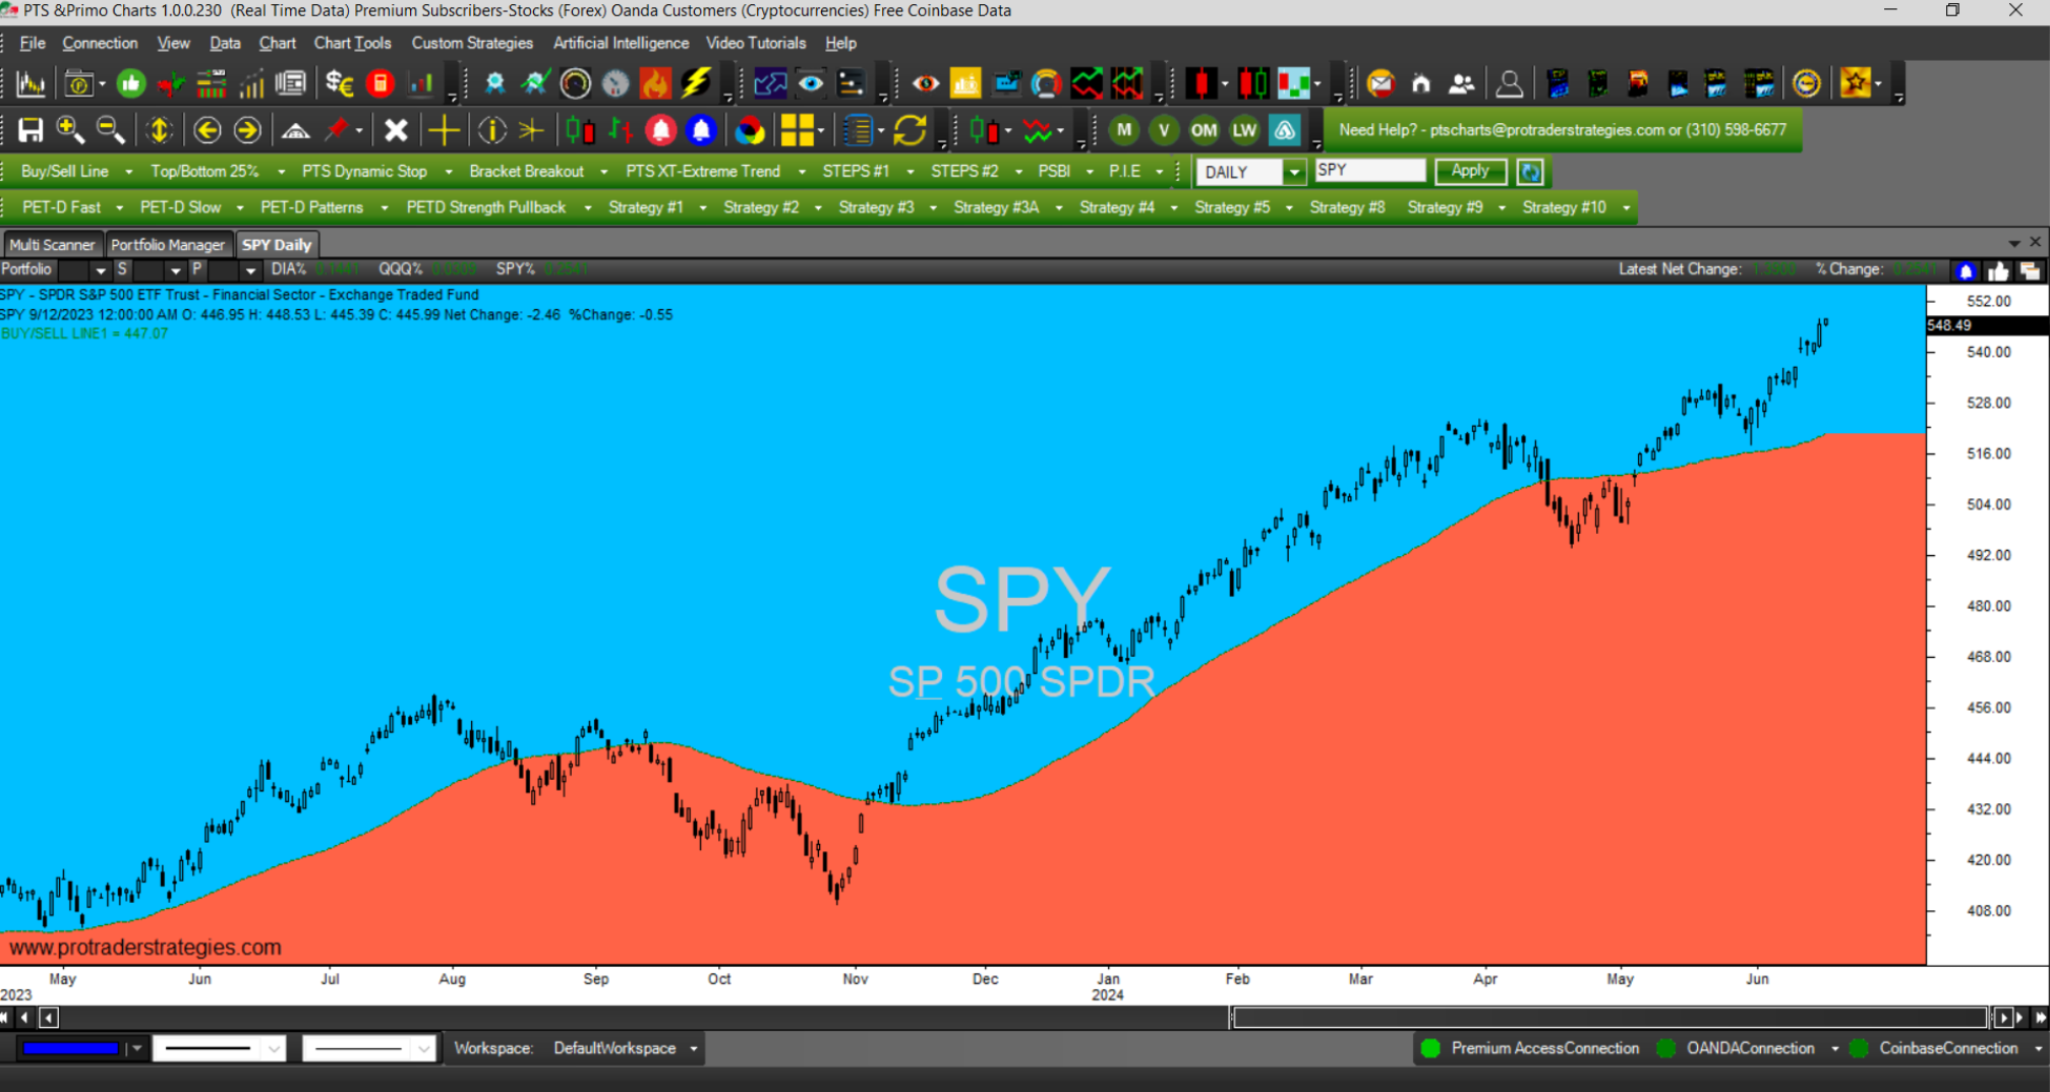Switch to the Portfolio Manager tab
Image resolution: width=2050 pixels, height=1092 pixels.
pyautogui.click(x=167, y=245)
